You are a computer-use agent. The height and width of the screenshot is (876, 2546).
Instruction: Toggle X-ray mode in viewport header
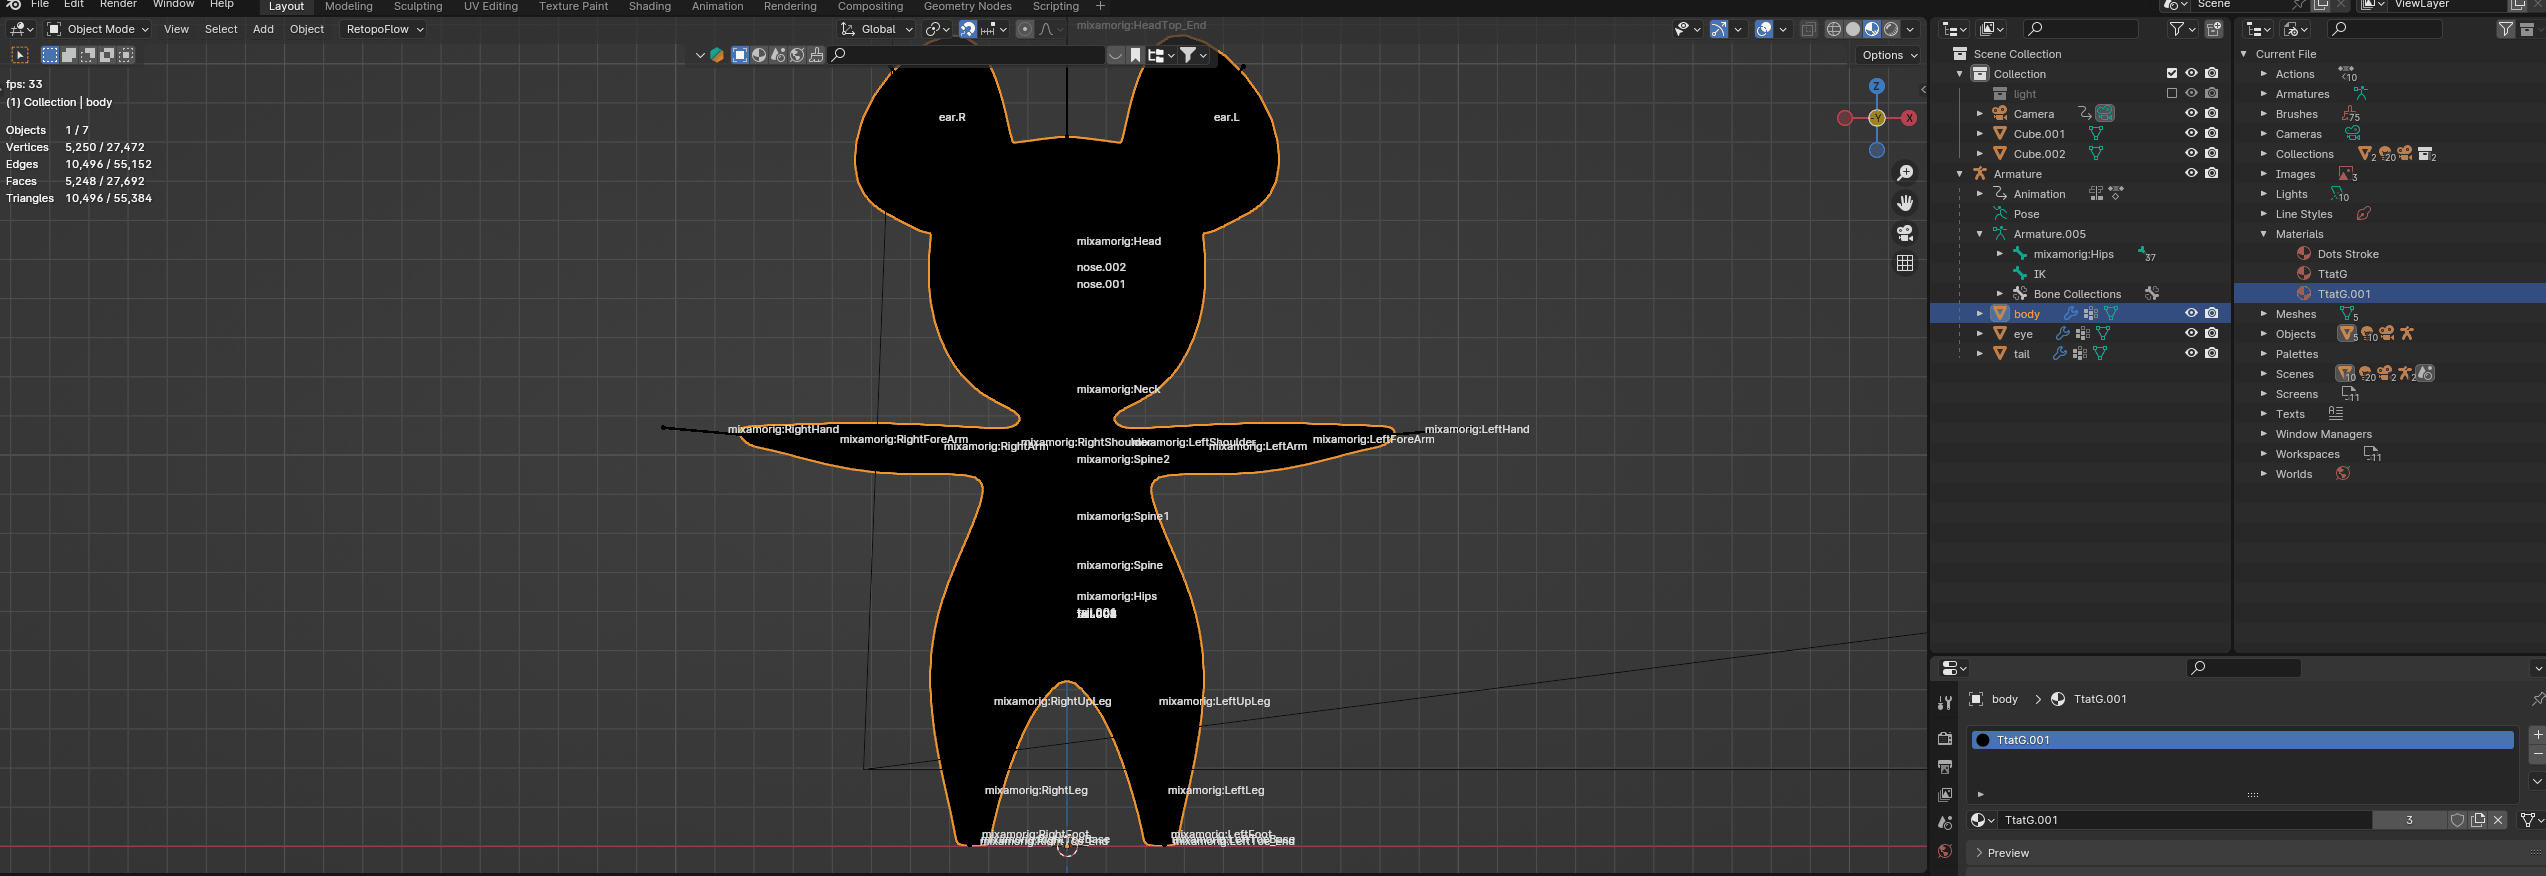click(x=1808, y=29)
